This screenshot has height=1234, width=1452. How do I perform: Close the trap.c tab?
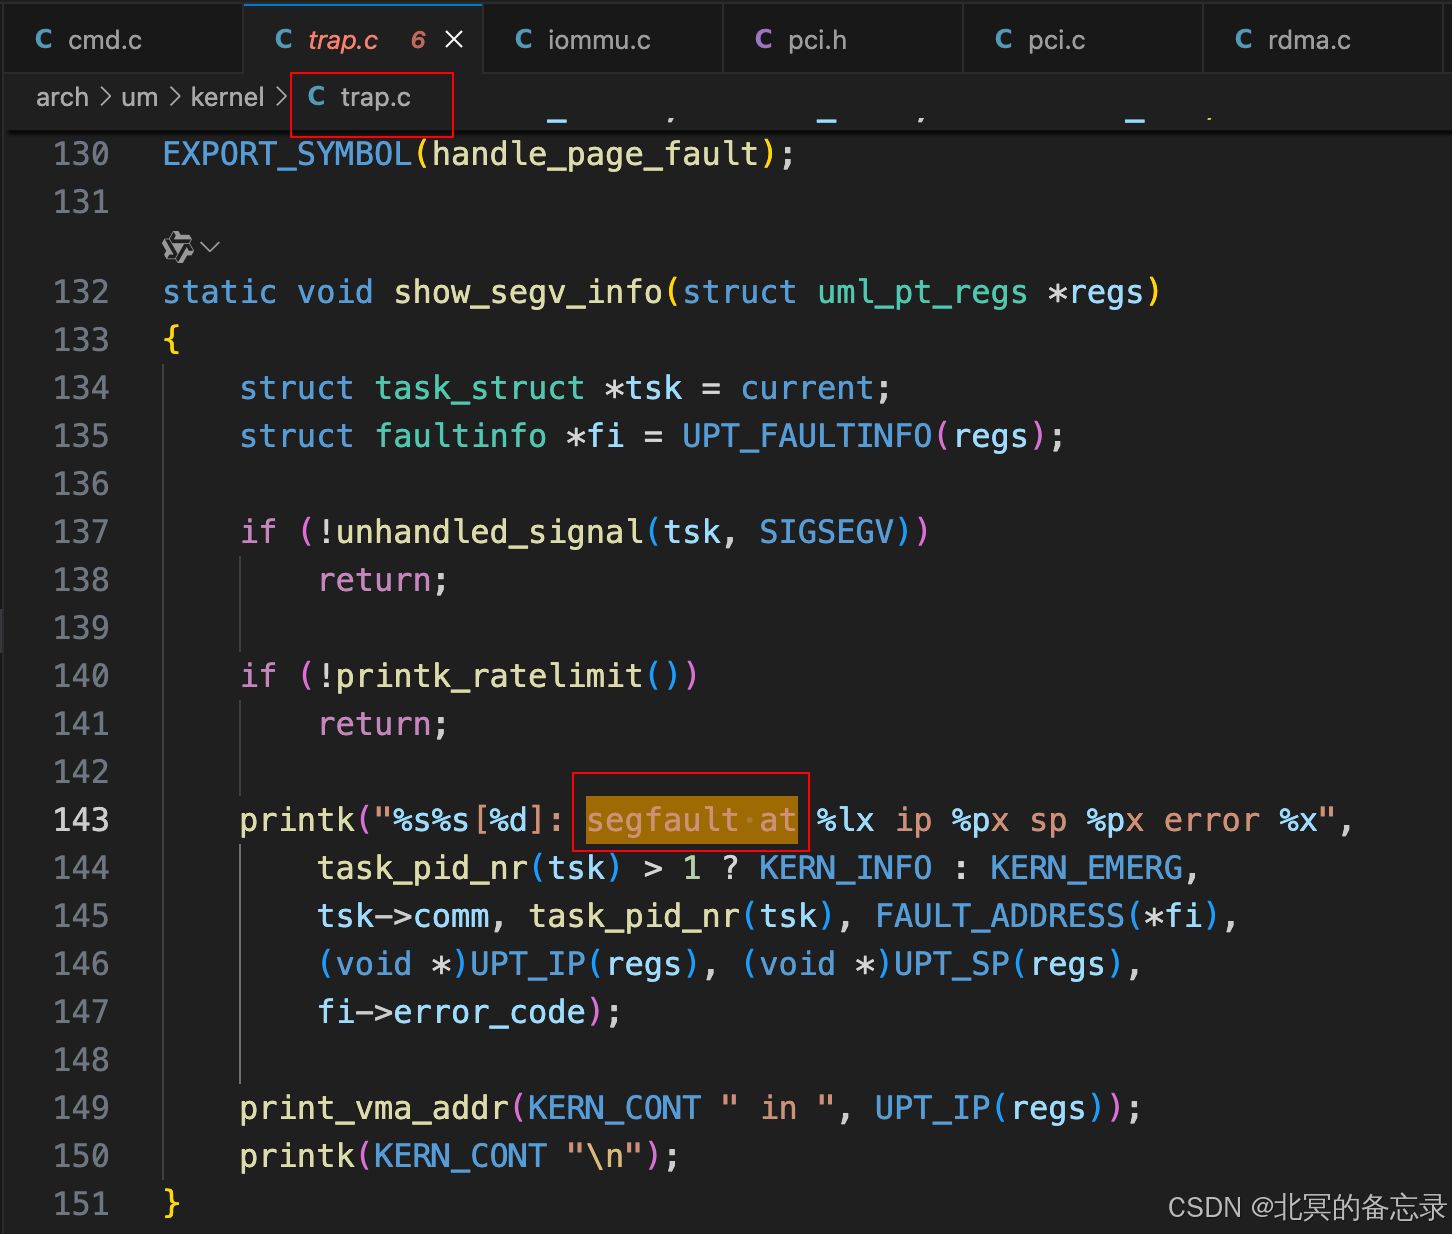pyautogui.click(x=454, y=40)
